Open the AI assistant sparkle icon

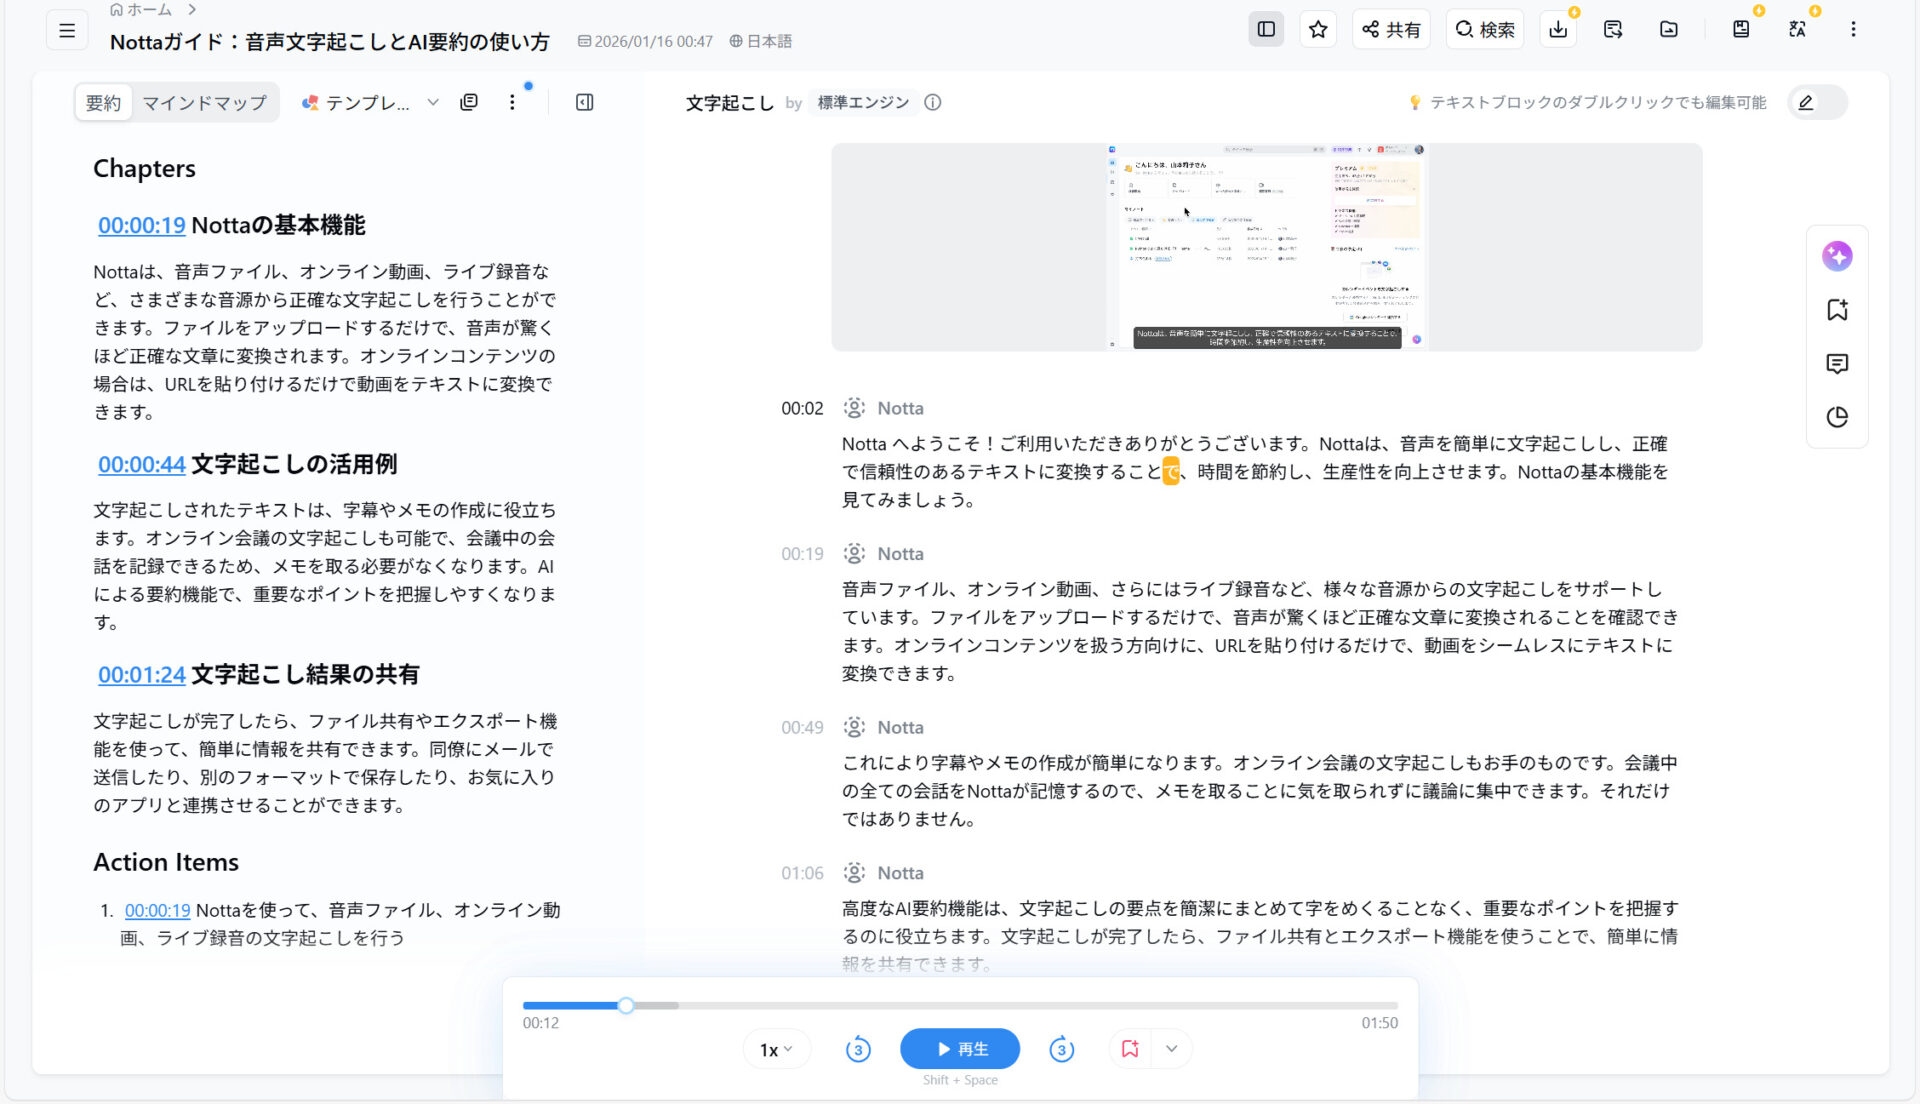pyautogui.click(x=1837, y=256)
